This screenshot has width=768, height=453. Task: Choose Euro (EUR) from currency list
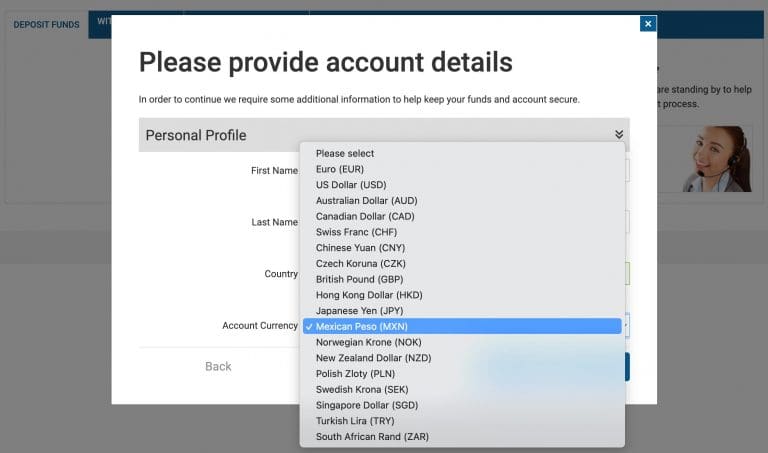coord(462,169)
